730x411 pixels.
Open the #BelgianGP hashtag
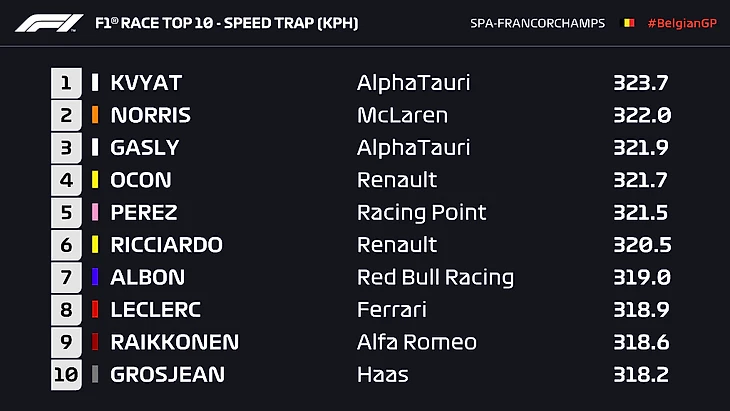pyautogui.click(x=682, y=23)
